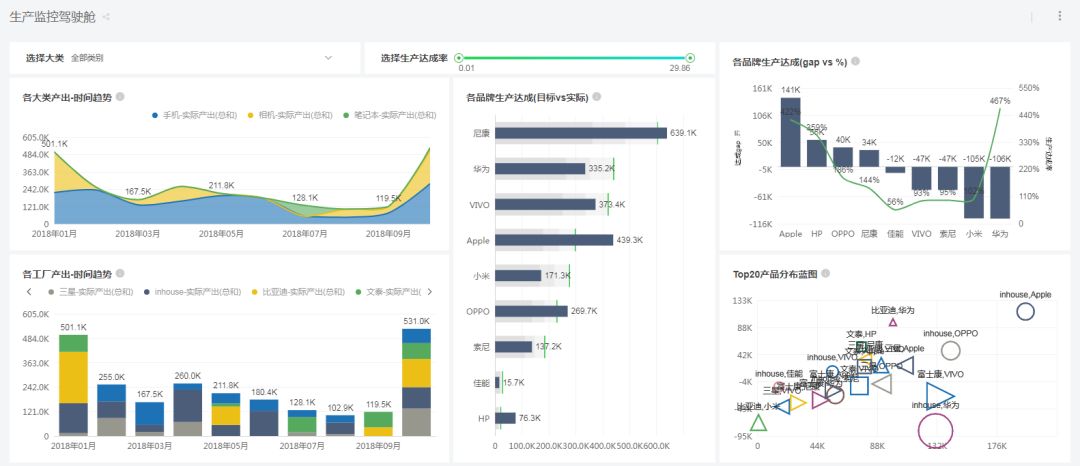The width and height of the screenshot is (1080, 466).
Task: Select the 尼康 bar labeled 639.1K
Action: click(x=581, y=133)
